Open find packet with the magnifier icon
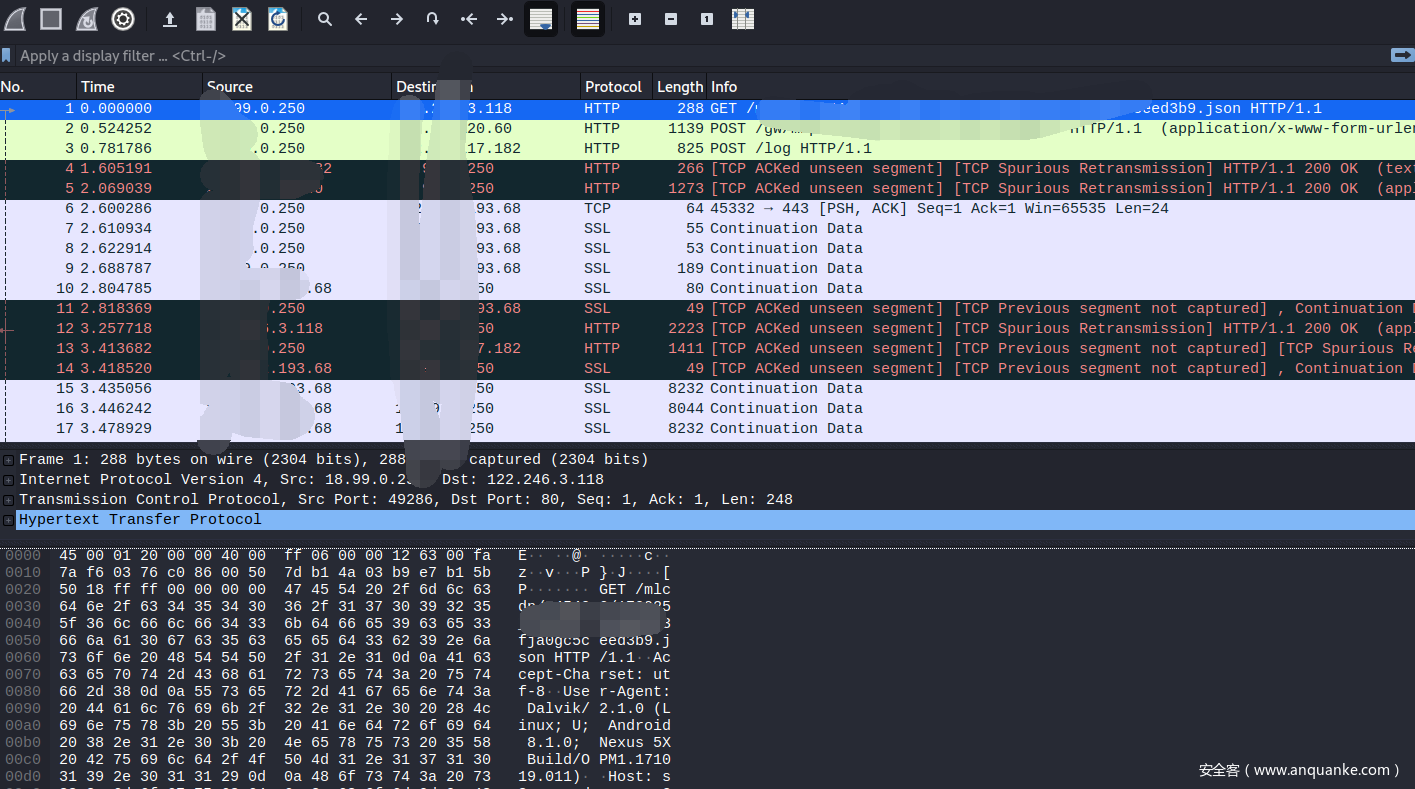 pos(325,18)
